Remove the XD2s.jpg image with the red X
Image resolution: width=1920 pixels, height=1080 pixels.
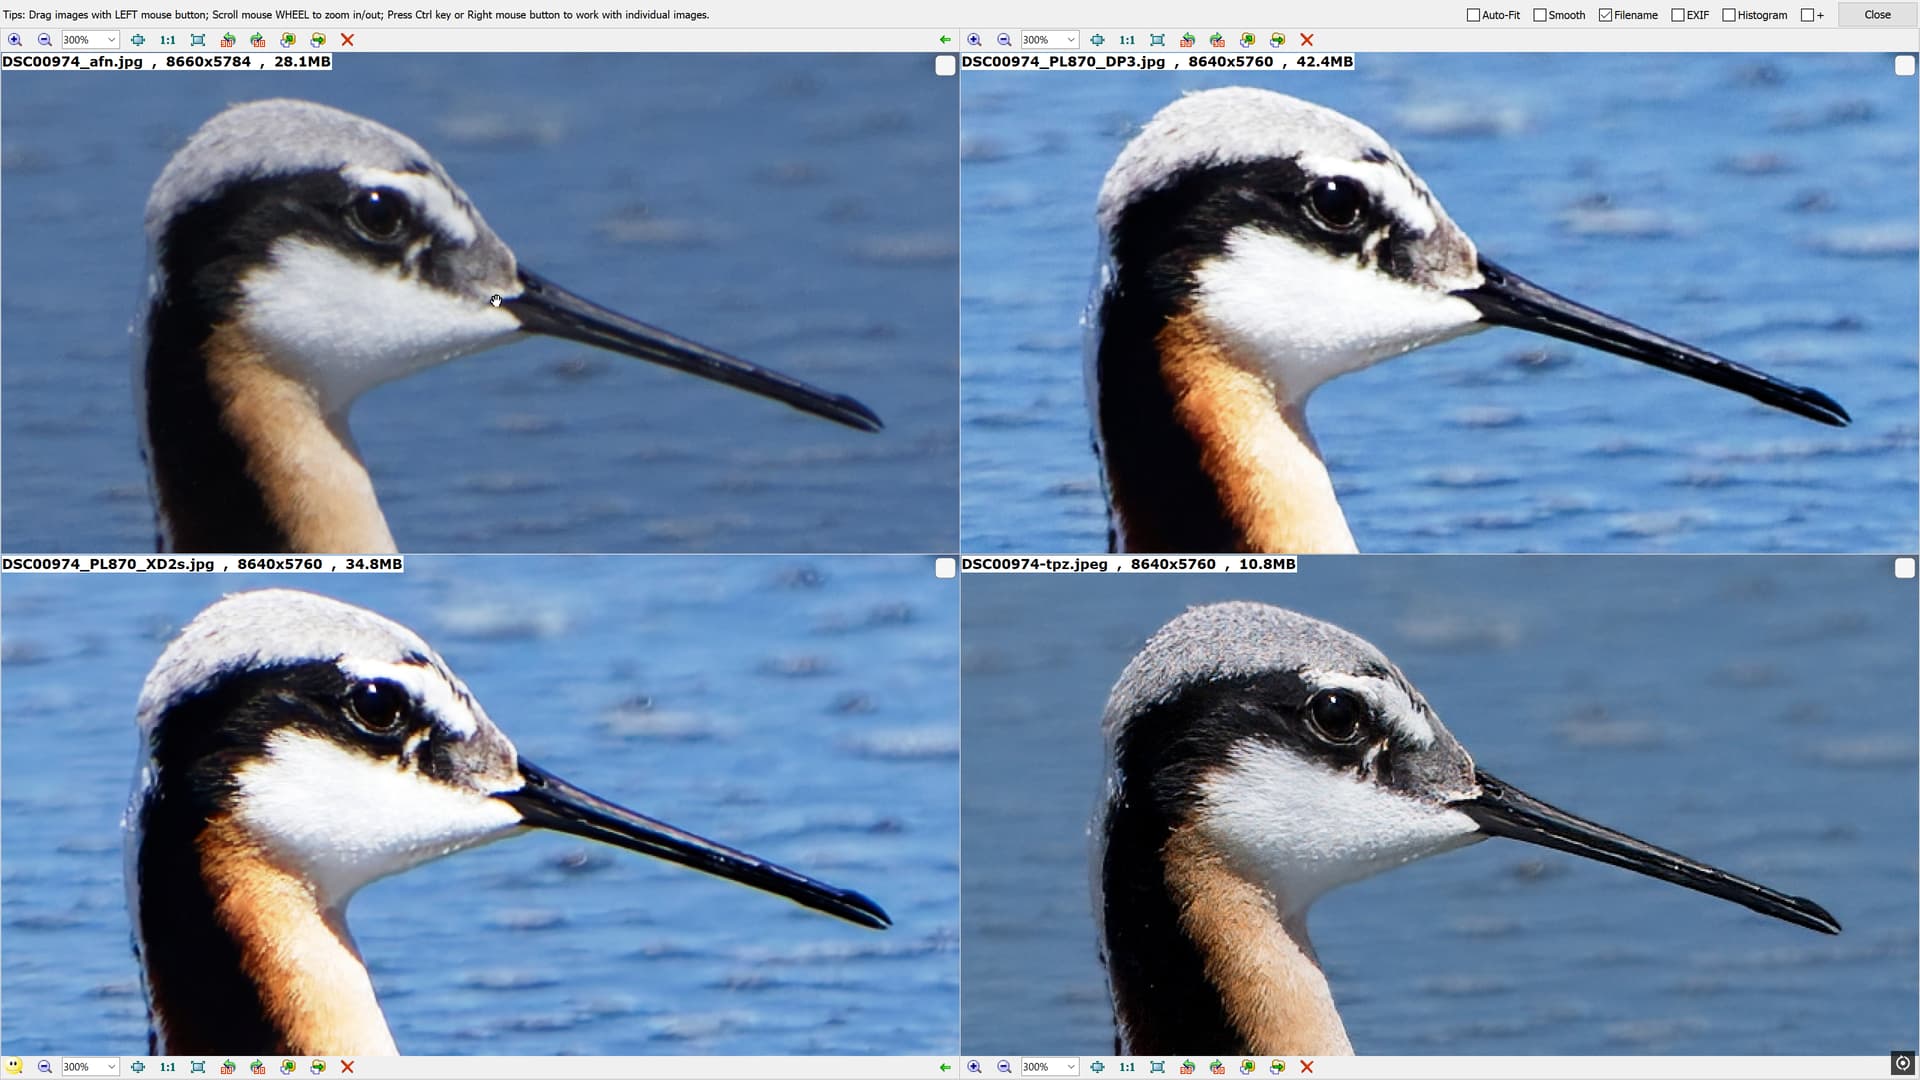pyautogui.click(x=348, y=1067)
